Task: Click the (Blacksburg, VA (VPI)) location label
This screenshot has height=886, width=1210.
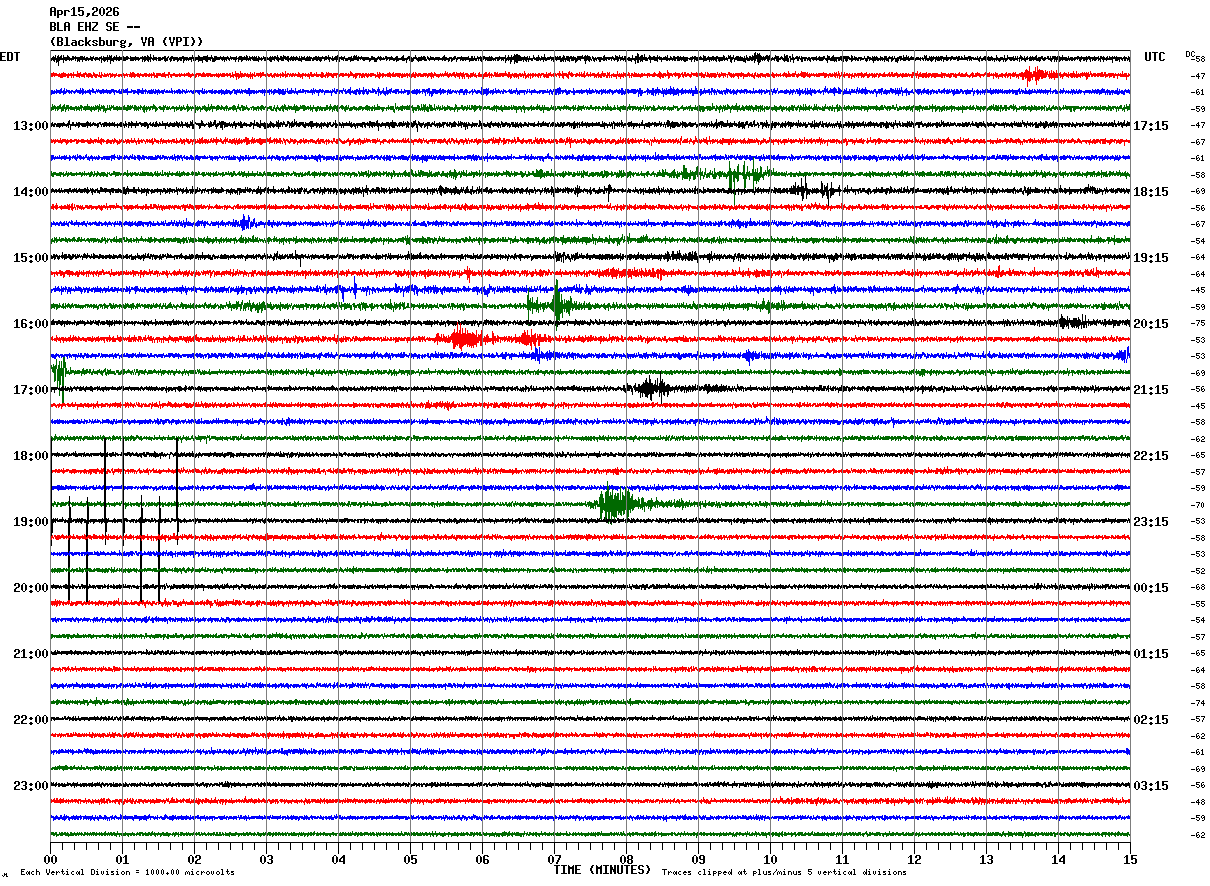Action: pos(126,42)
